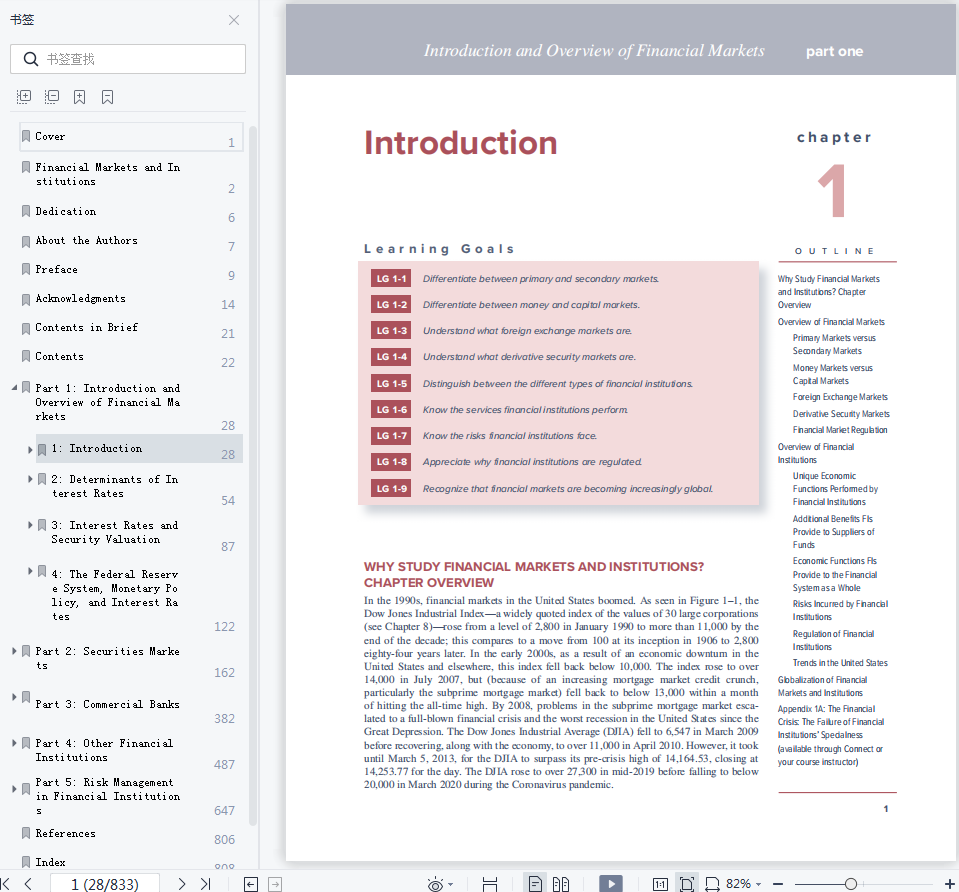This screenshot has height=892, width=959.
Task: Expand the '1: Introduction' bookmark
Action: 30,450
